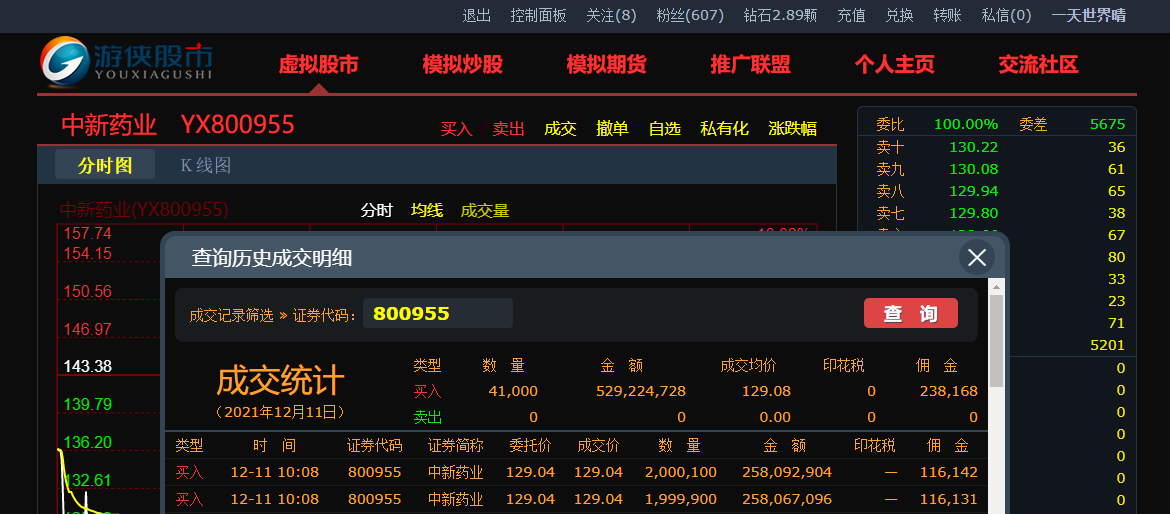Viewport: 1170px width, 514px height.
Task: Click the 卖七 price 129.80
Action: coord(974,213)
